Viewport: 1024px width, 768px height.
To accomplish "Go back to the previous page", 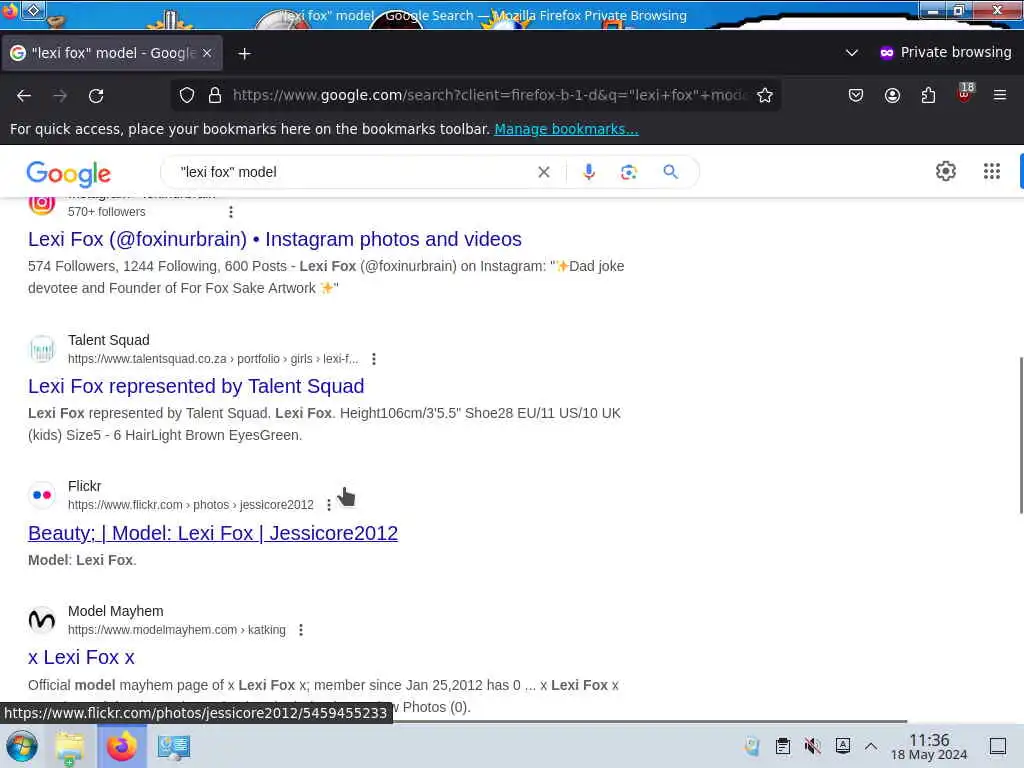I will [24, 96].
